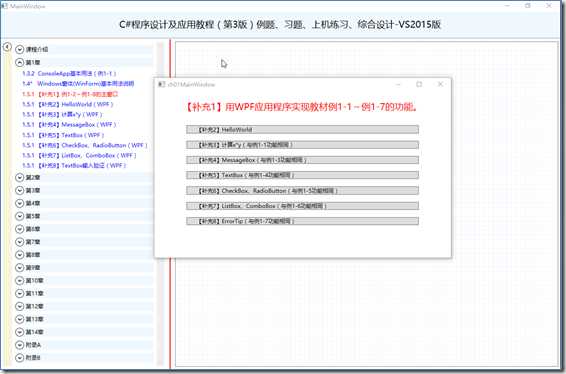Expand the 课程介绍 section

(19, 49)
